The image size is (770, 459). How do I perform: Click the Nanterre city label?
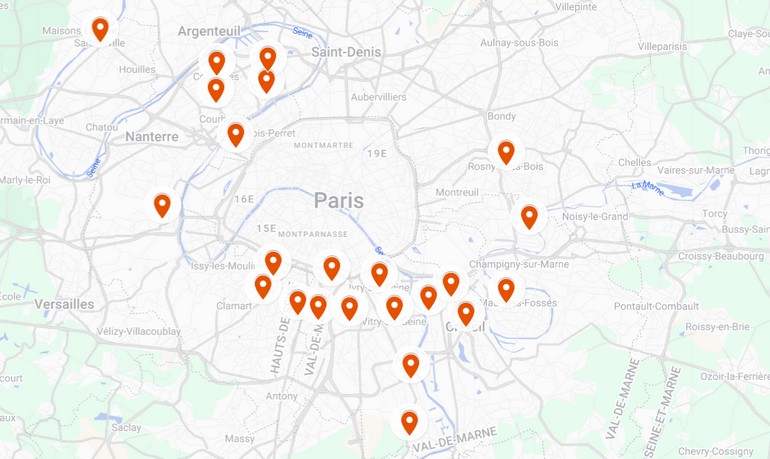click(152, 136)
